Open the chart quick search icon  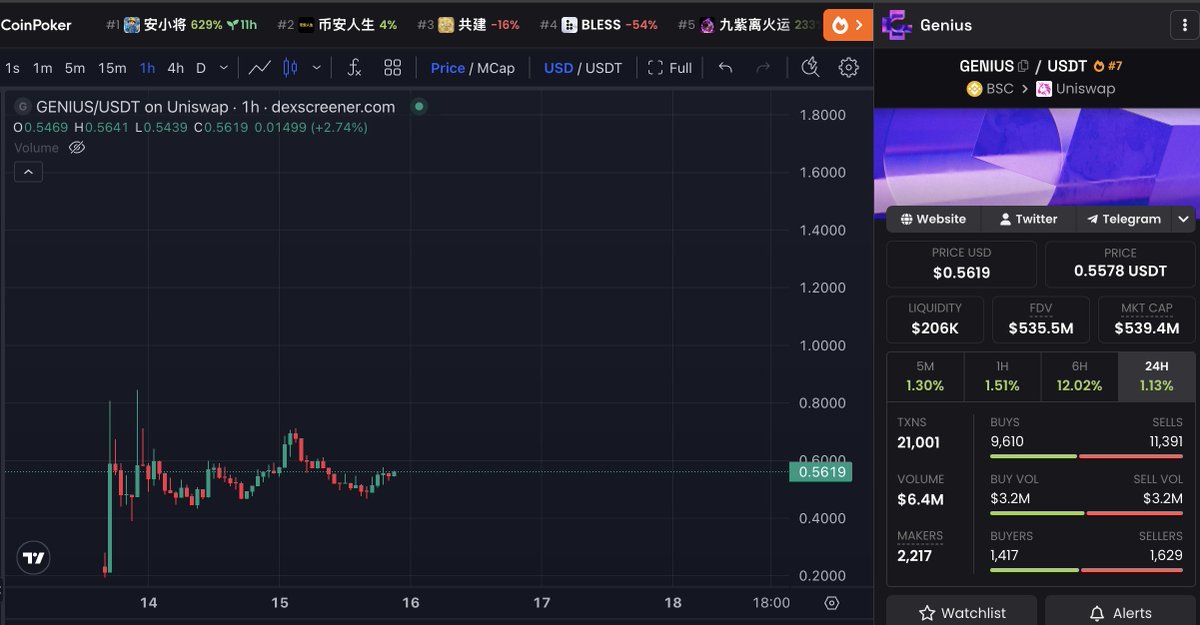click(811, 68)
